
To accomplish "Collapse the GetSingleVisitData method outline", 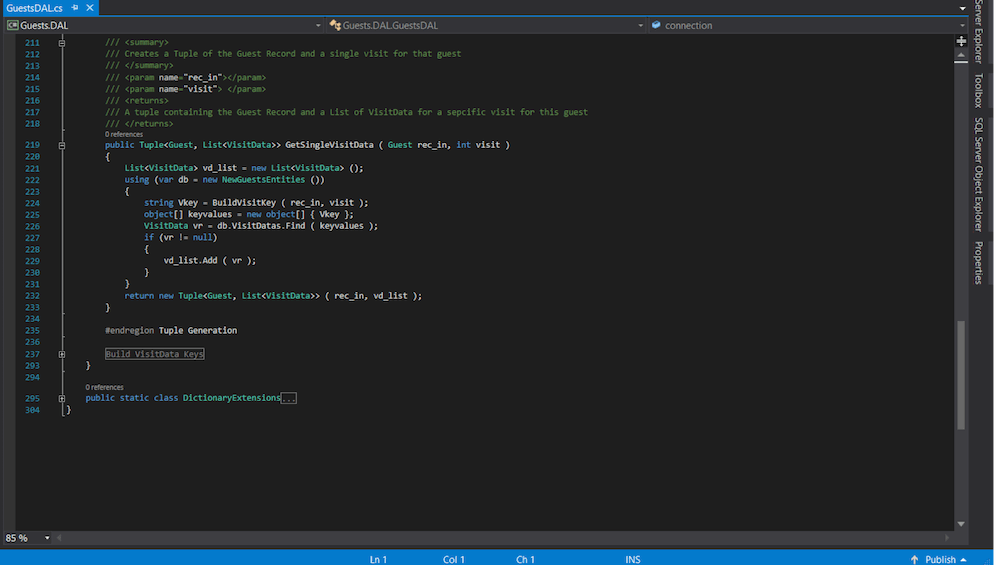I will tap(62, 145).
